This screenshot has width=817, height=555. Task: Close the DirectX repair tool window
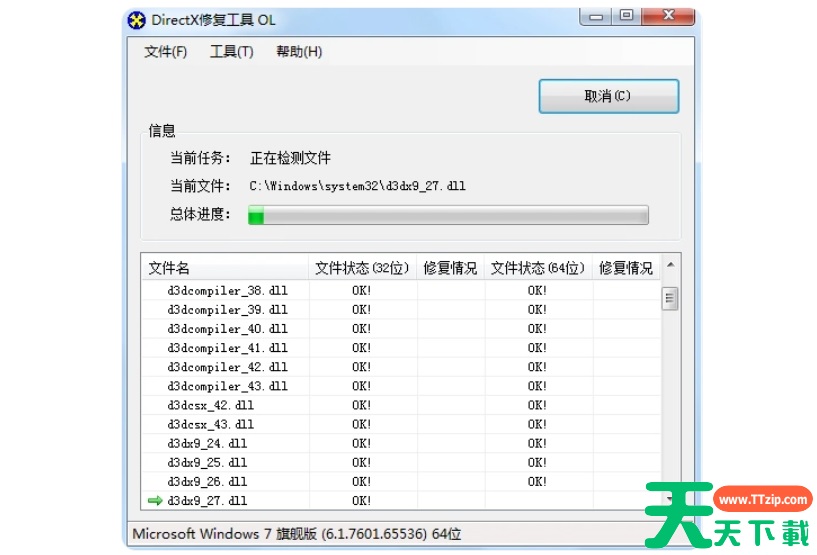click(x=669, y=16)
